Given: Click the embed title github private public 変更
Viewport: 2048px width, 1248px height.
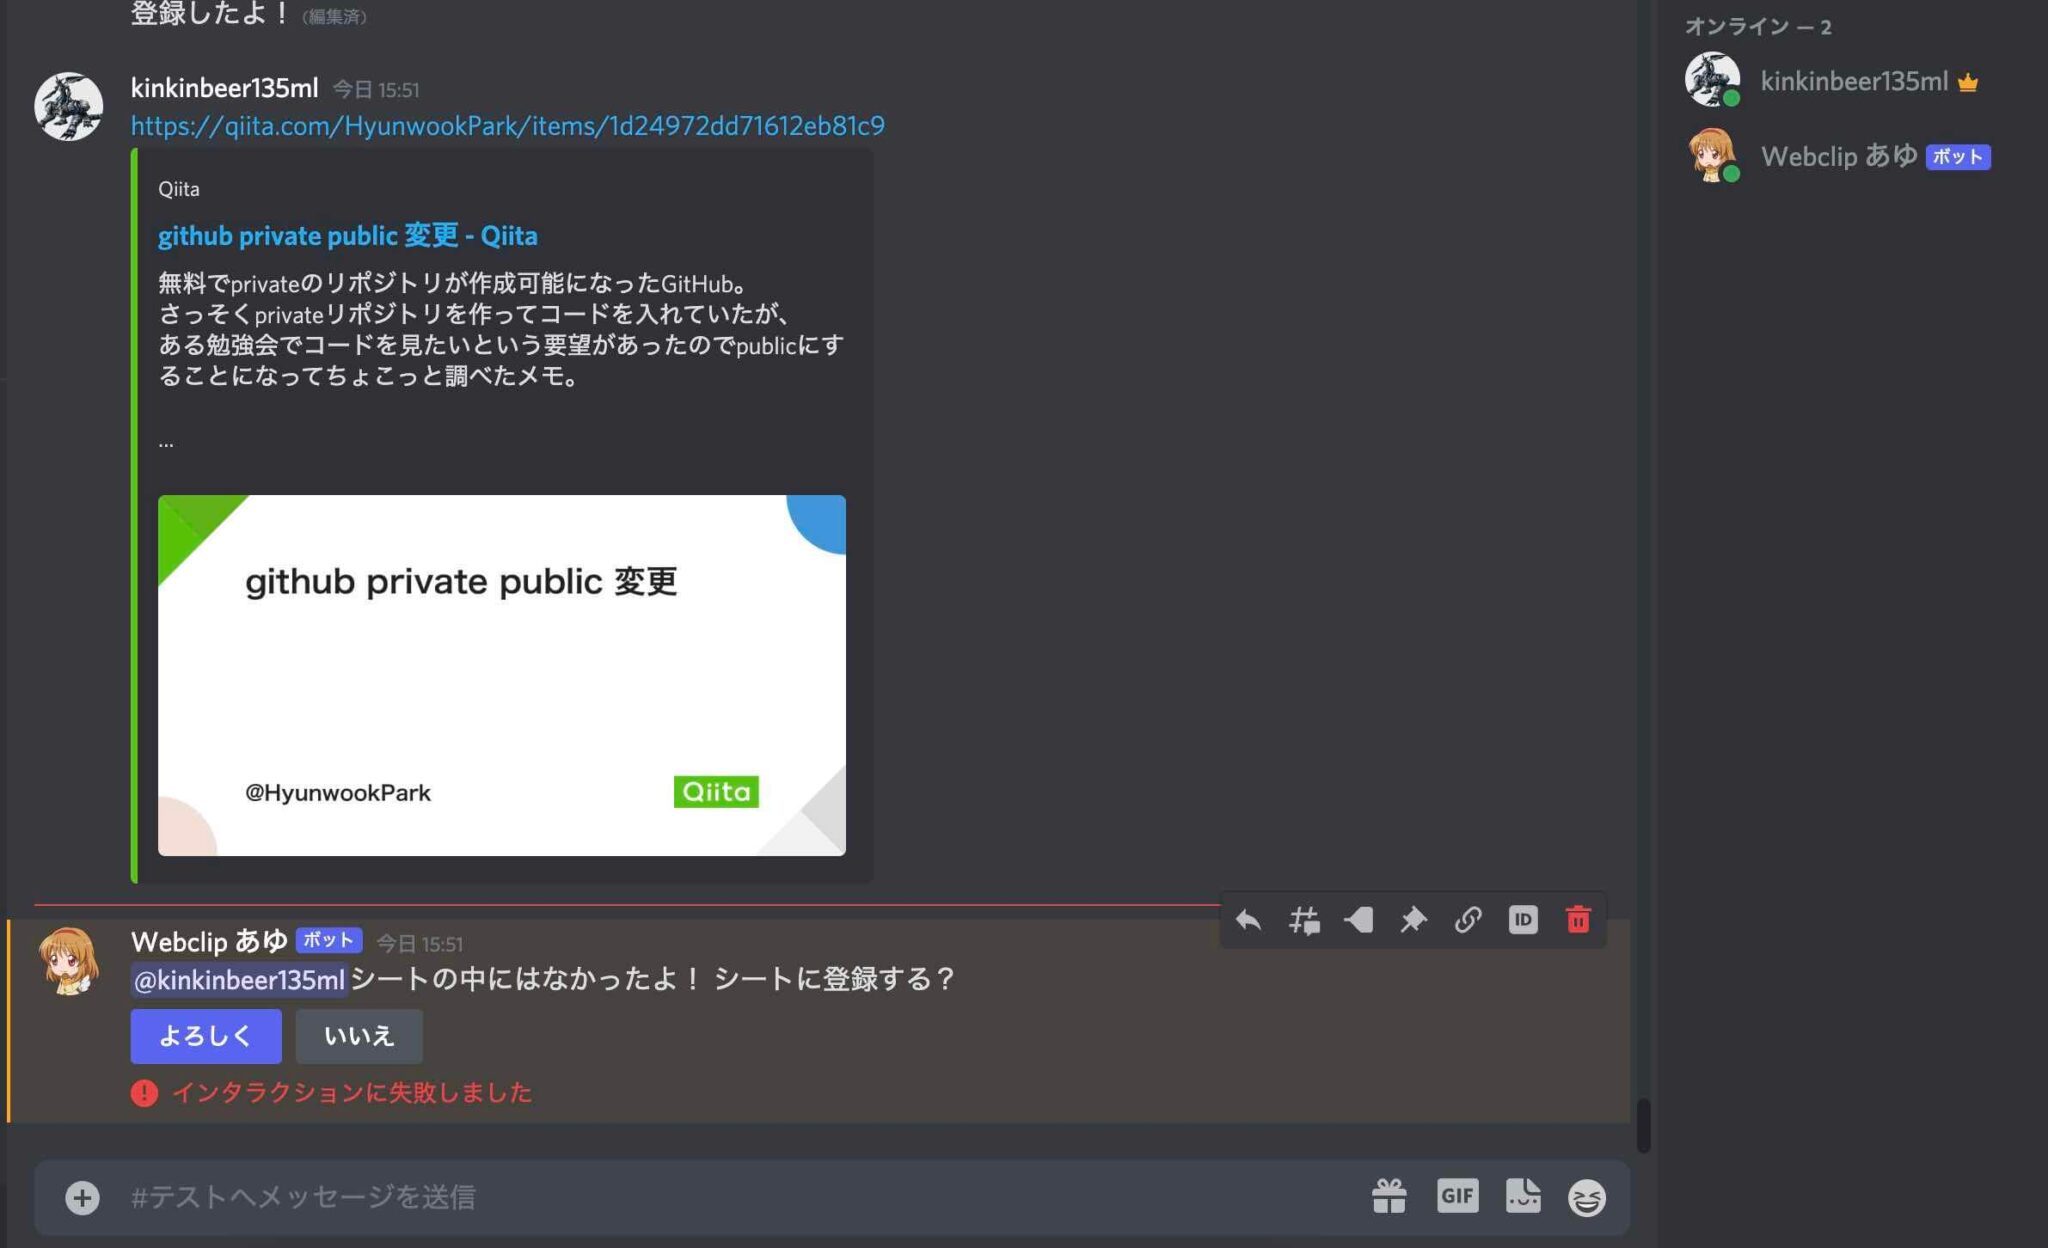Looking at the screenshot, I should click(x=348, y=235).
